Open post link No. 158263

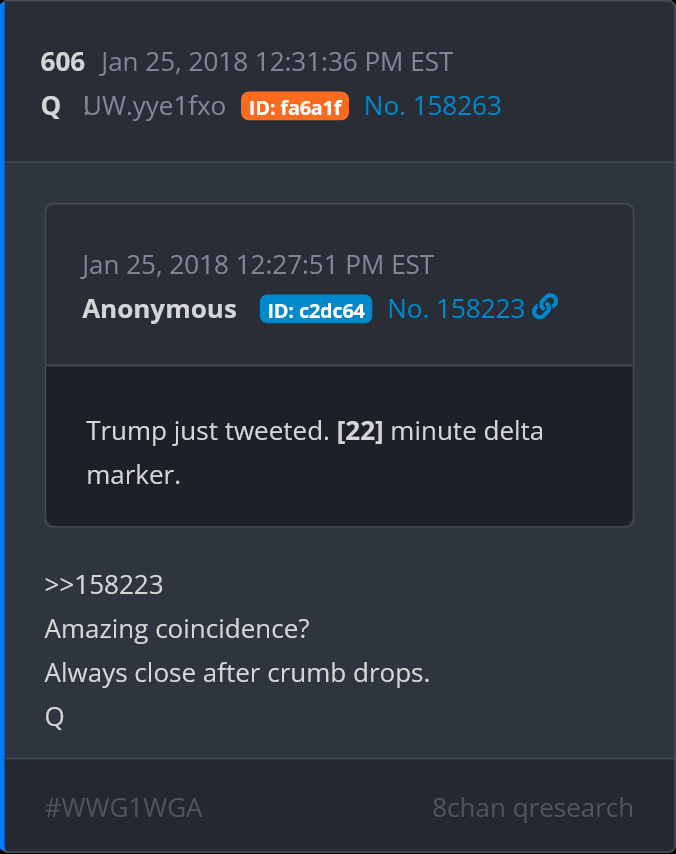click(x=432, y=106)
